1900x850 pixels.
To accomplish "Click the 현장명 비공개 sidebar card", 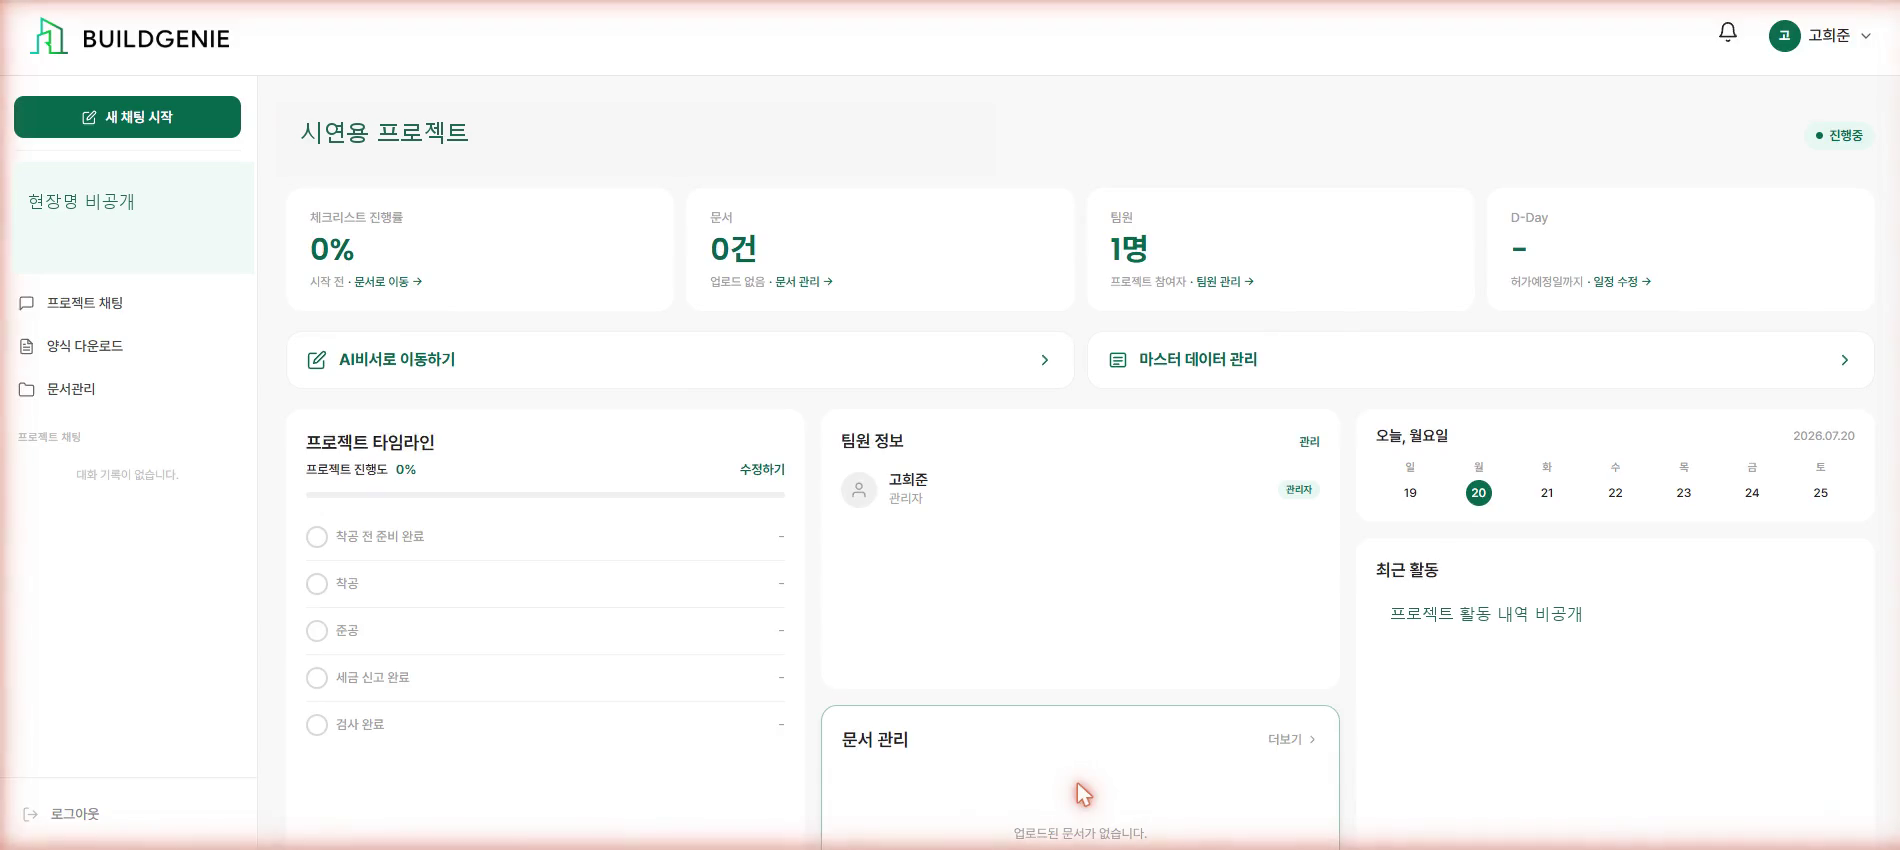I will 133,218.
